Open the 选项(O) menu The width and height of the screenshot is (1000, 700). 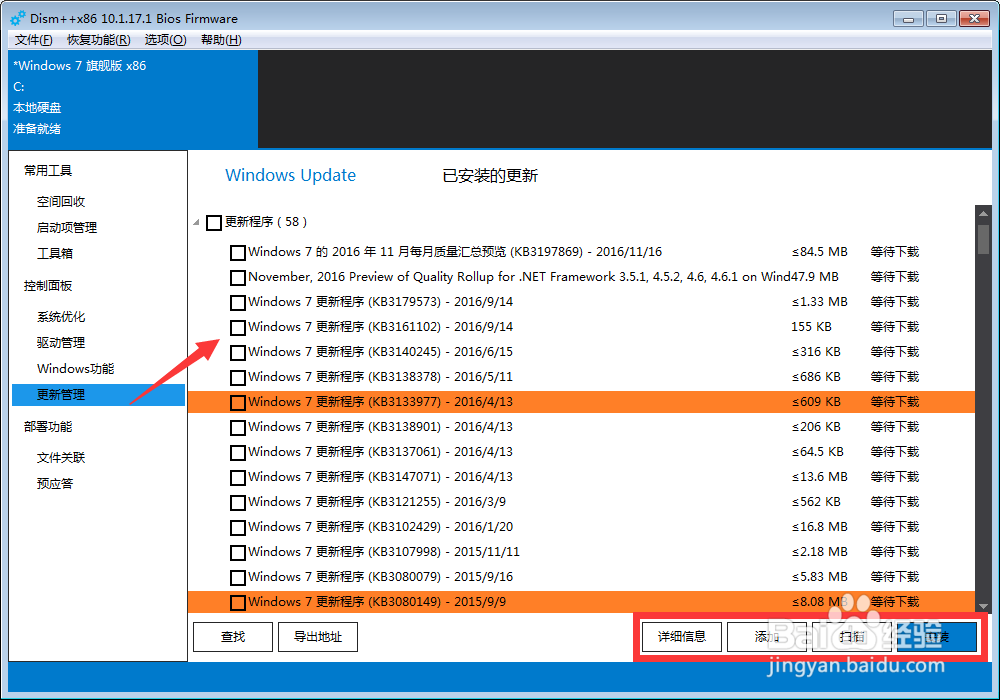[165, 40]
